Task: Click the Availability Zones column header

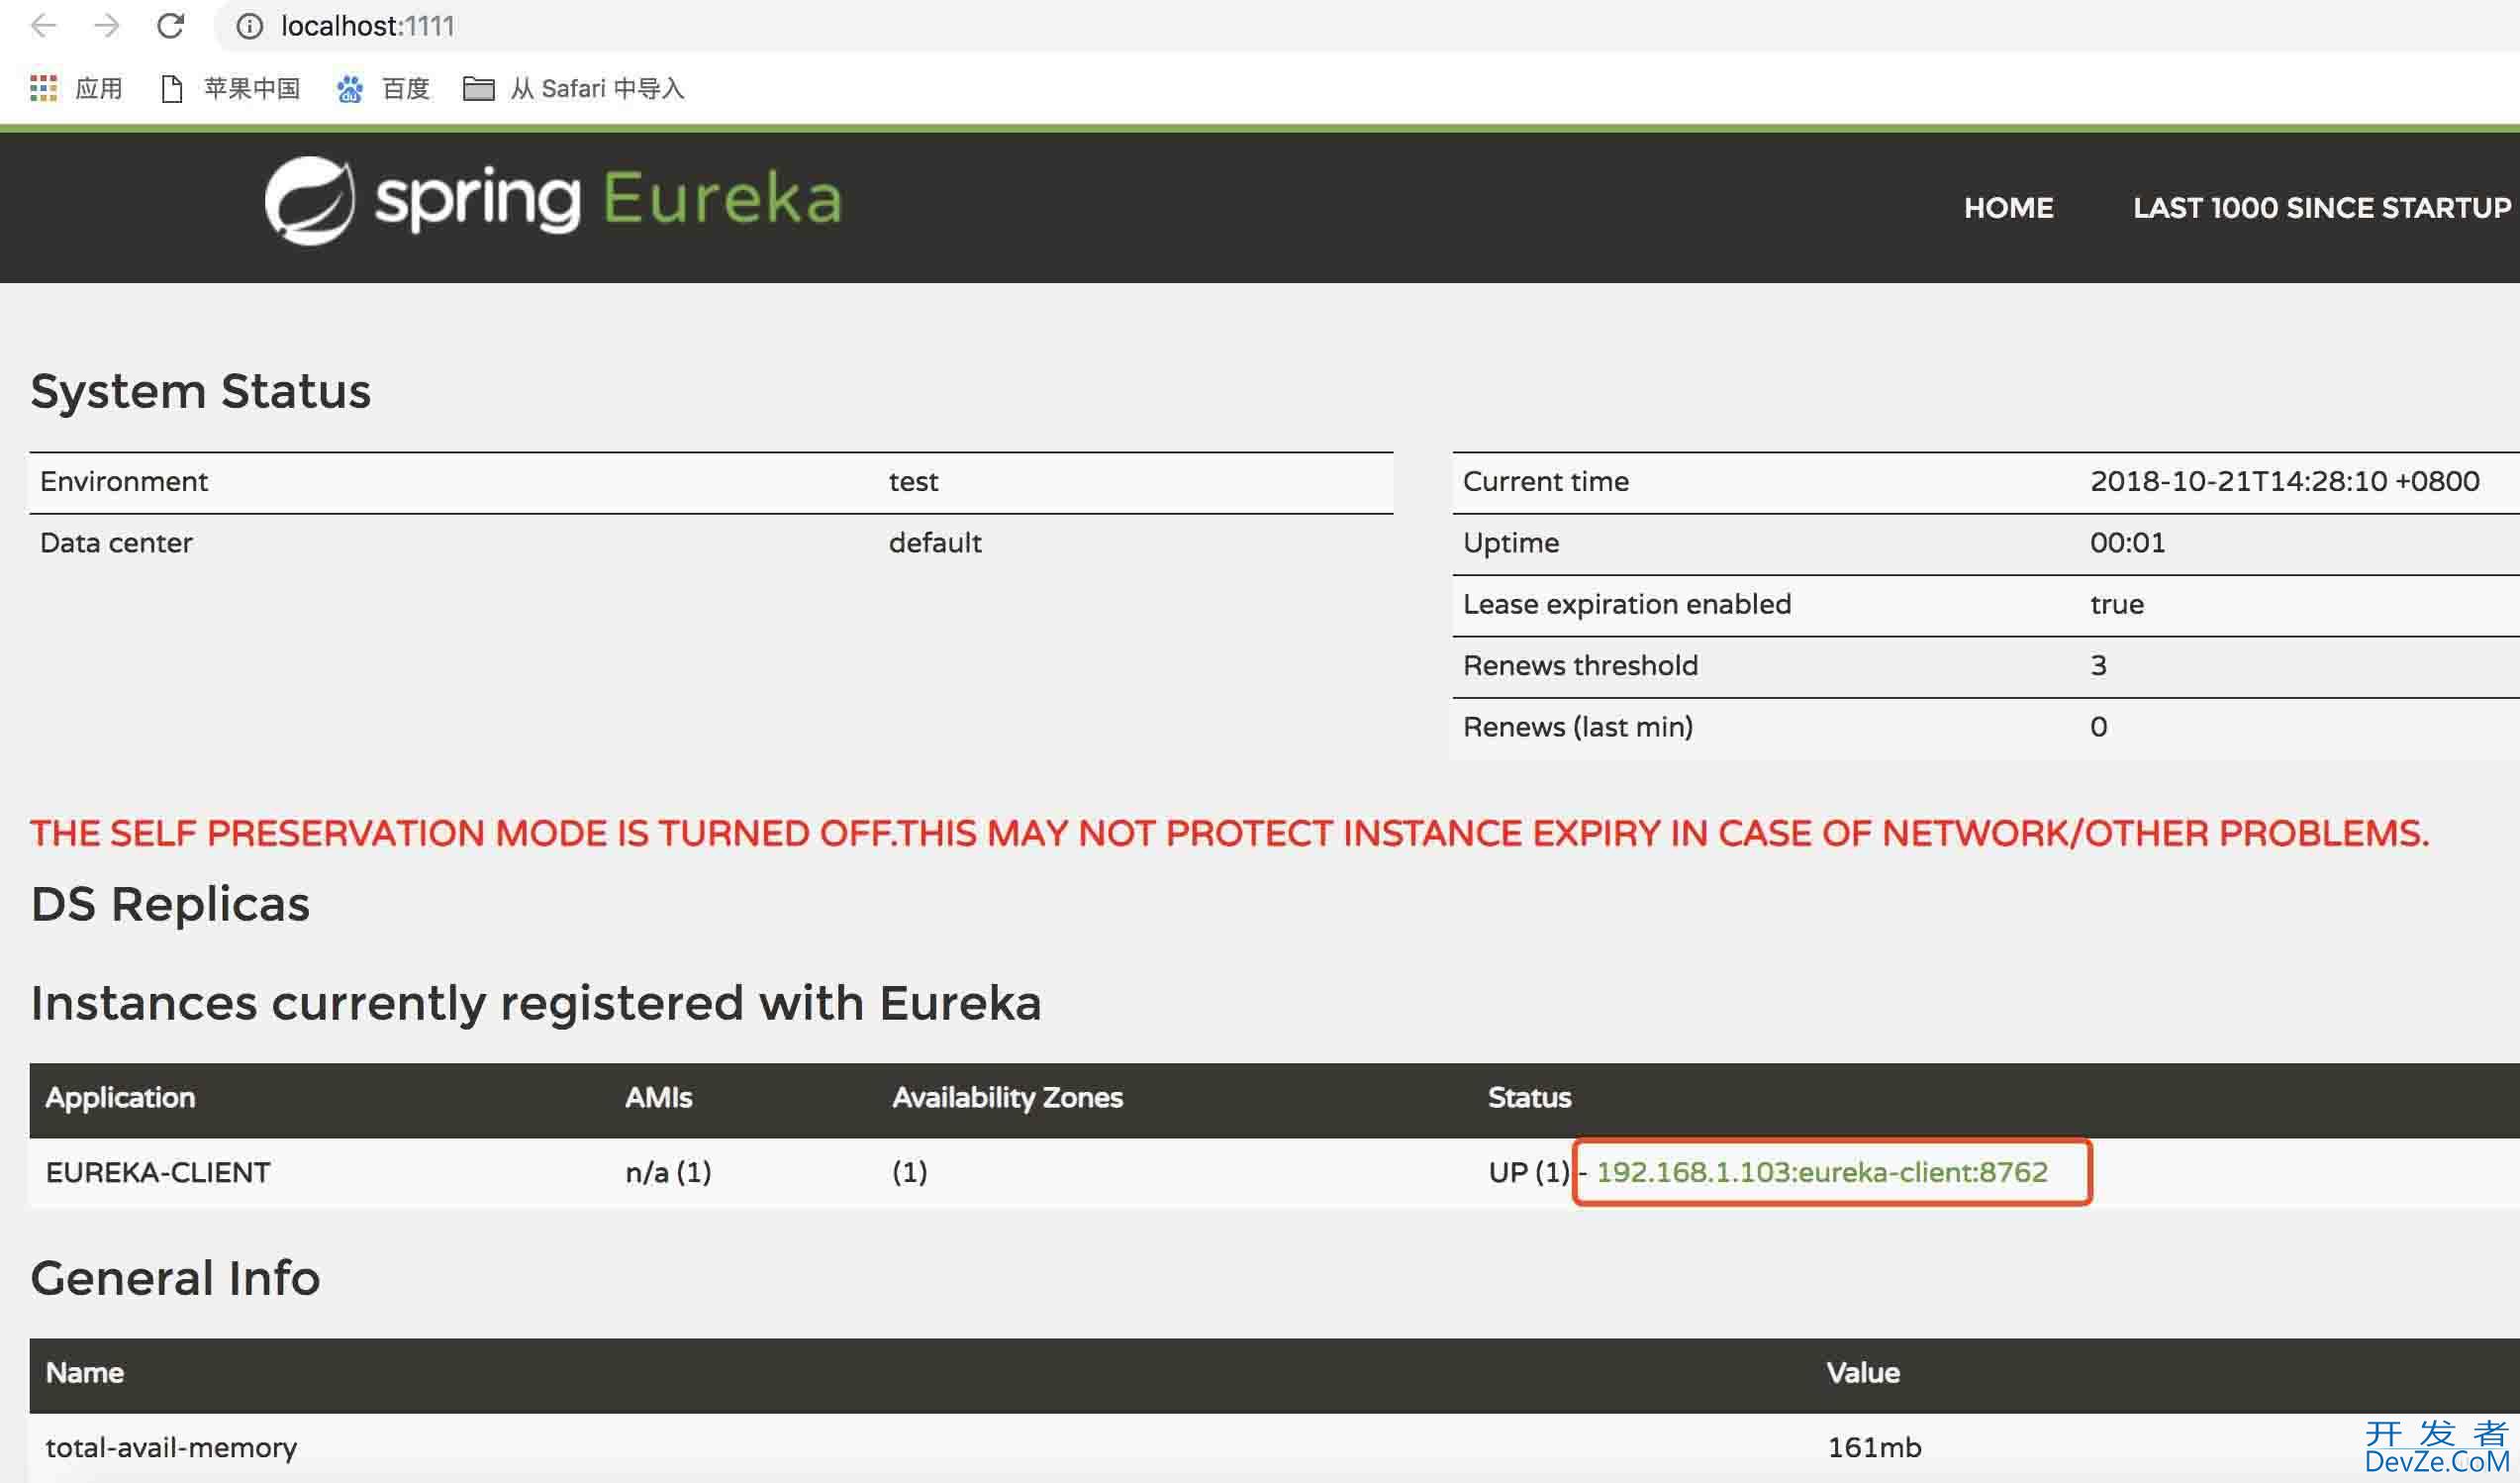Action: (1007, 1098)
